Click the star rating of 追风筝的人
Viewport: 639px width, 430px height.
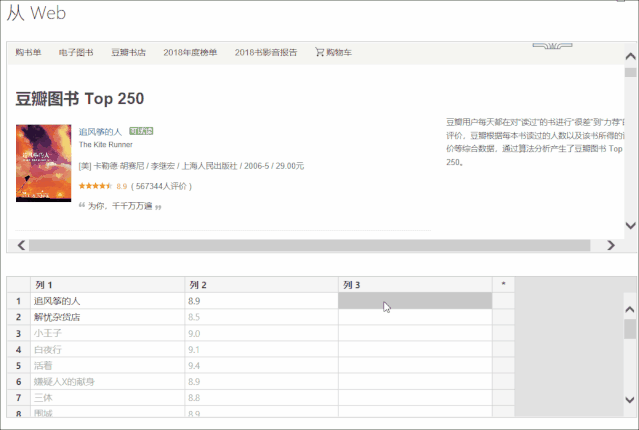95,186
